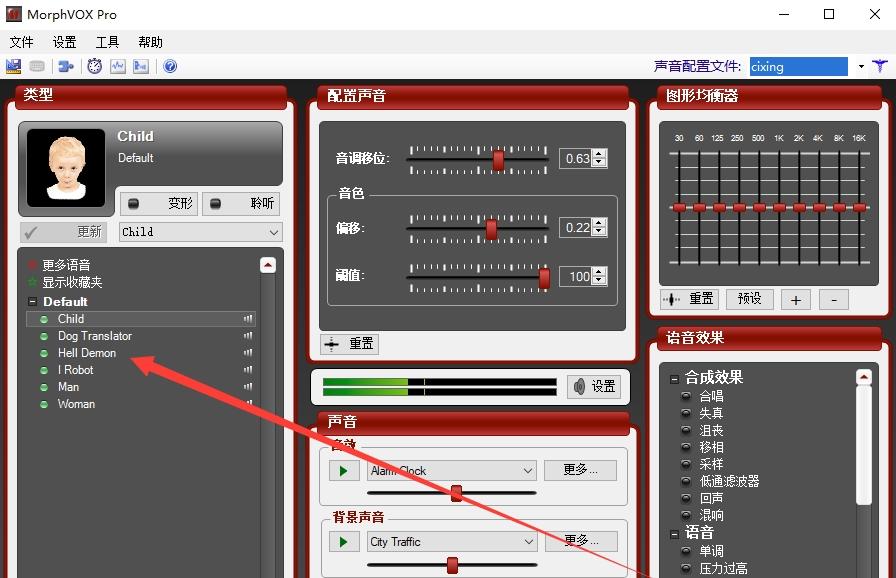Image resolution: width=896 pixels, height=578 pixels.
Task: Open the City Traffic background dropdown
Action: 451,541
